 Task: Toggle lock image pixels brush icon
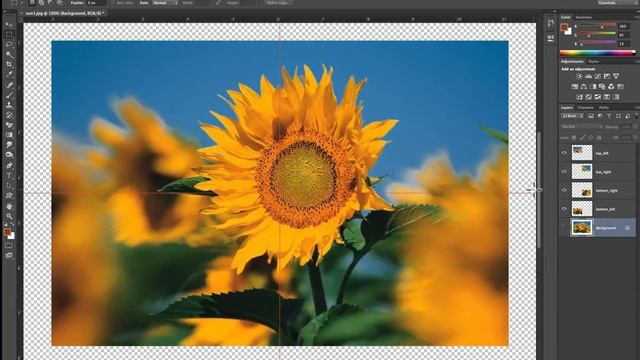(582, 138)
